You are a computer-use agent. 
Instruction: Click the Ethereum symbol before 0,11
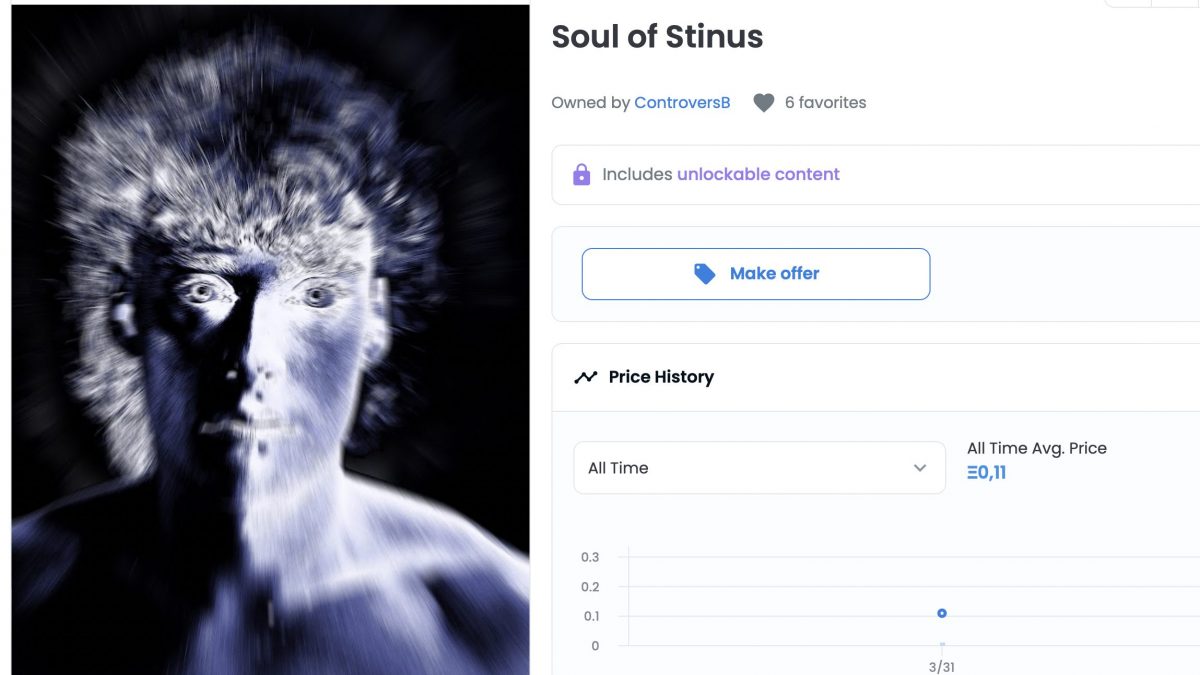(971, 472)
